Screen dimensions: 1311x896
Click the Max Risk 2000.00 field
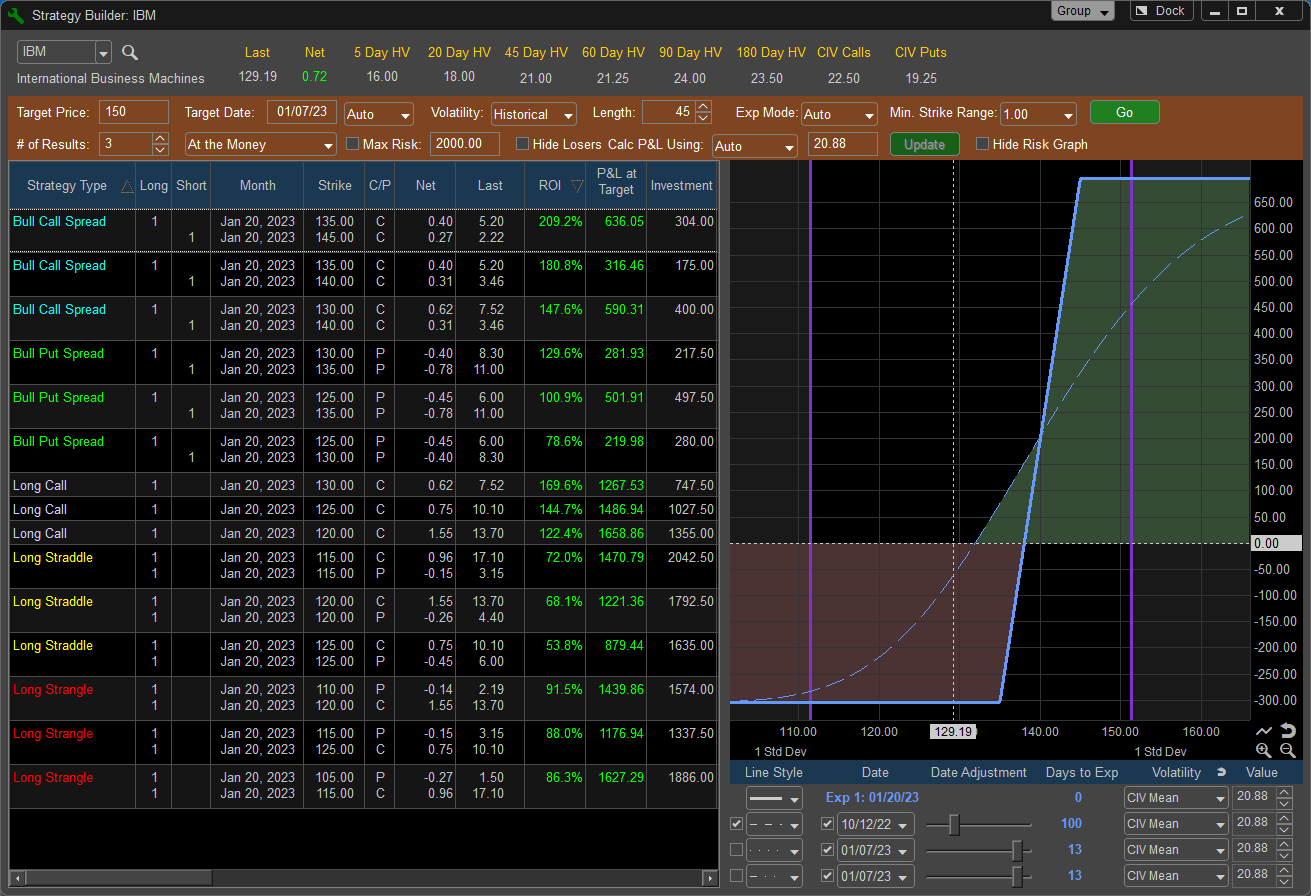point(464,144)
